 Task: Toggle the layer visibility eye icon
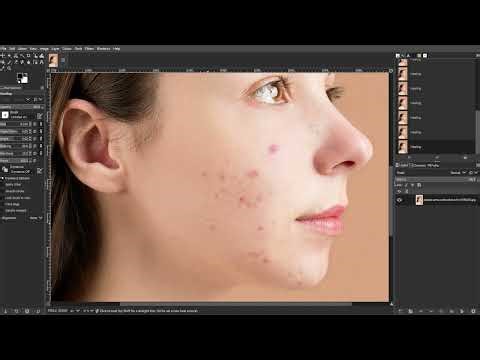[399, 200]
